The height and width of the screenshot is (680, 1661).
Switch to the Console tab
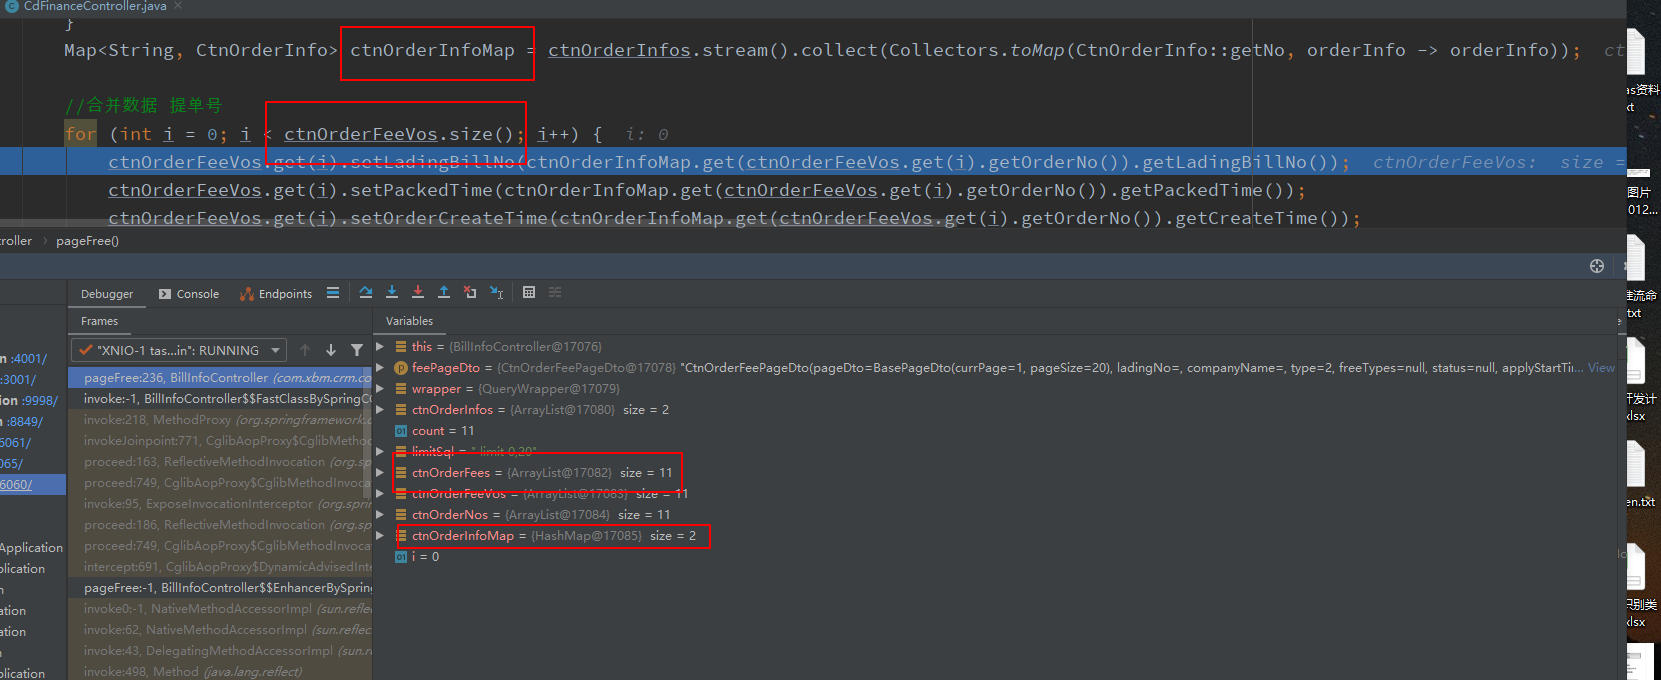(x=189, y=294)
